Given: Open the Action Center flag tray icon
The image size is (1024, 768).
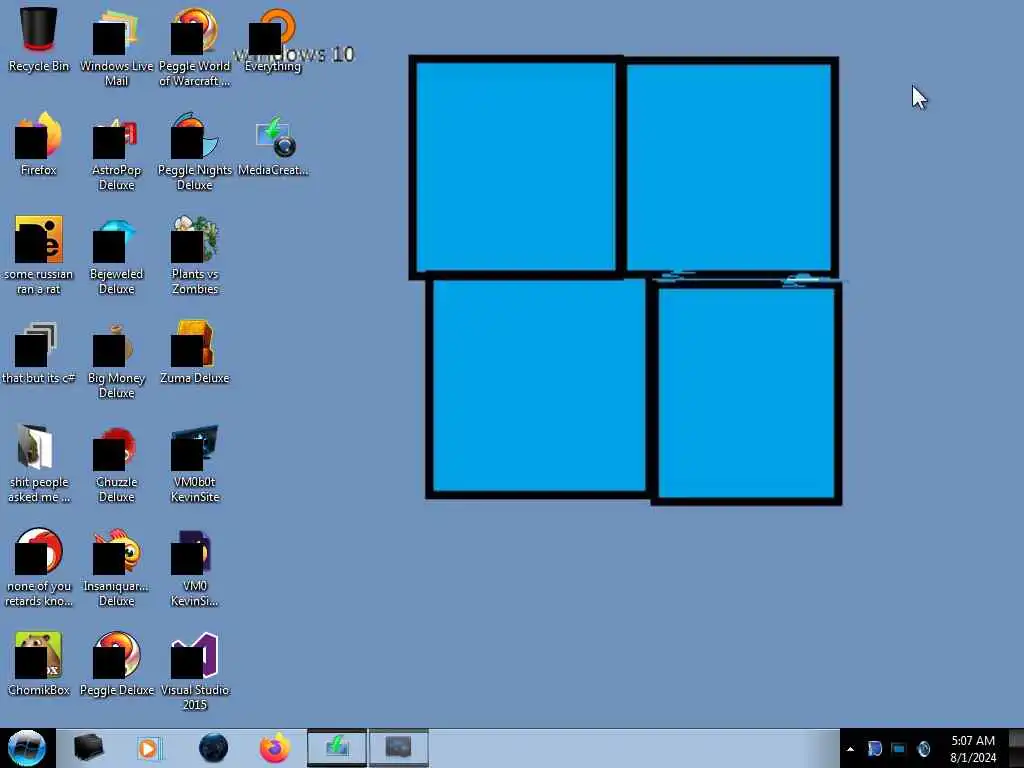Looking at the screenshot, I should [x=874, y=749].
